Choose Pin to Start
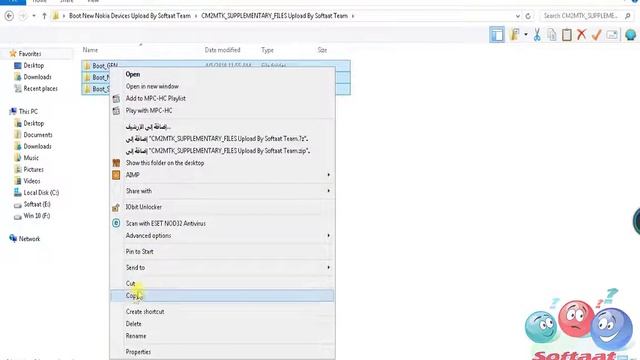The image size is (640, 360). pos(222,251)
